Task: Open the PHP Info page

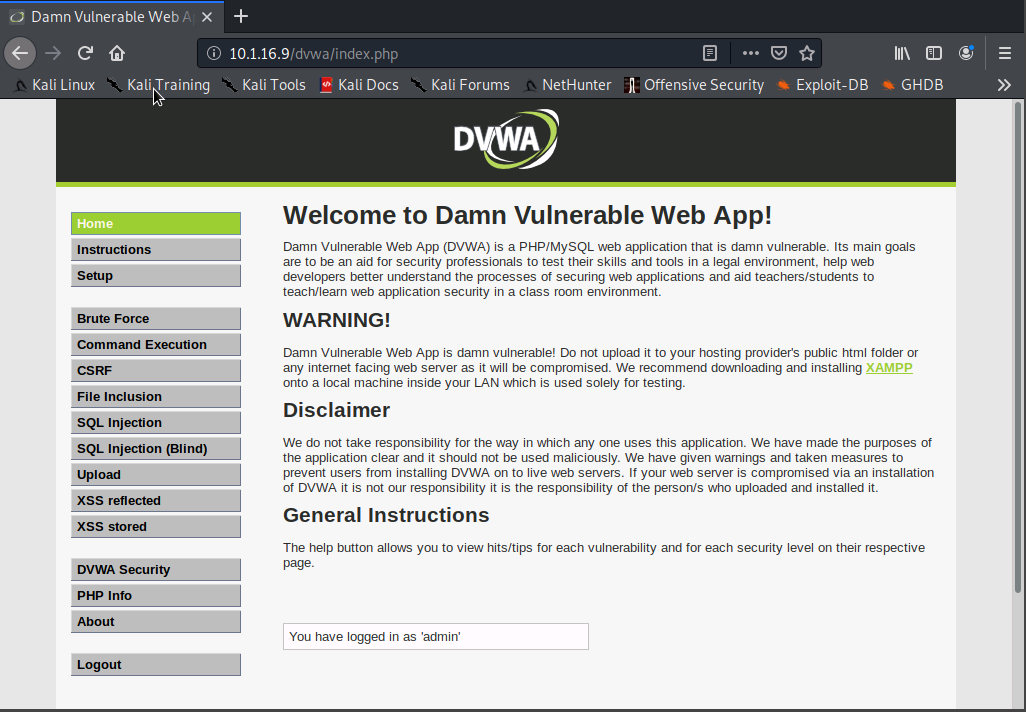Action: click(156, 596)
